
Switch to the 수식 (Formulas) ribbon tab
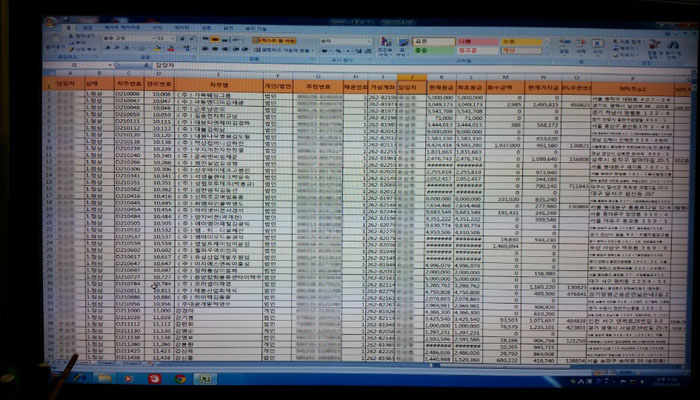pos(157,28)
